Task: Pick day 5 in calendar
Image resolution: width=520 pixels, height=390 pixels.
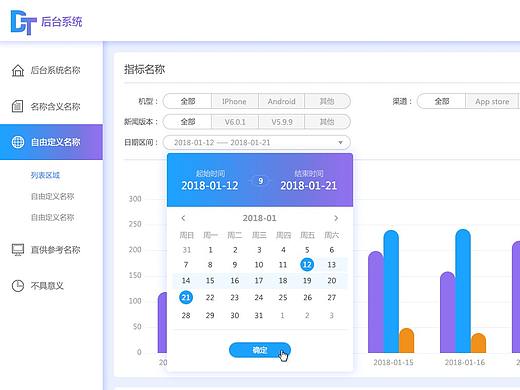Action: [307, 250]
